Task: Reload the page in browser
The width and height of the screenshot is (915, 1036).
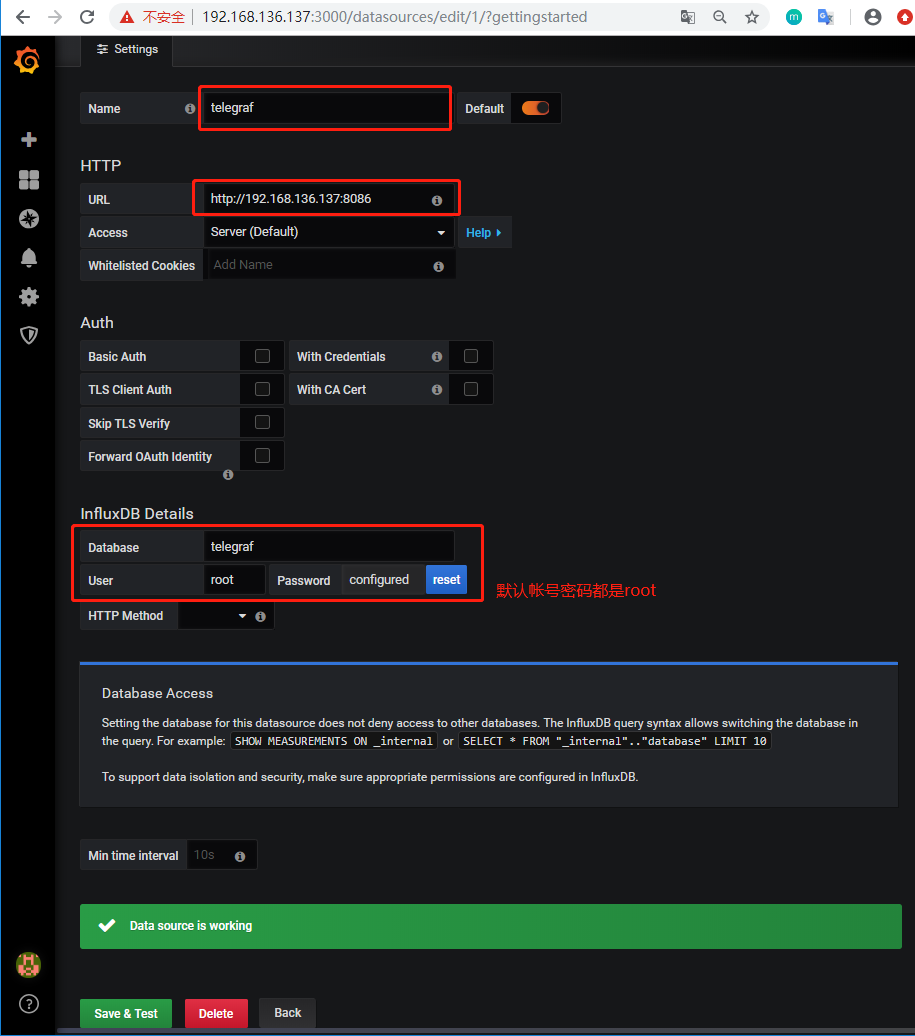Action: (87, 17)
